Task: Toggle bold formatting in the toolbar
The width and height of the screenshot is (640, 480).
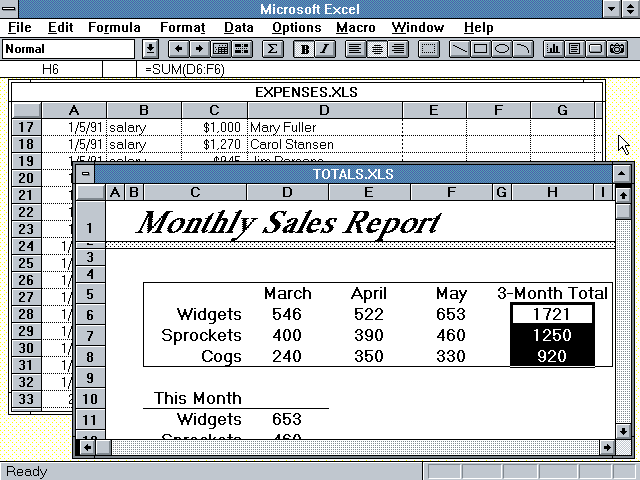Action: pos(305,48)
